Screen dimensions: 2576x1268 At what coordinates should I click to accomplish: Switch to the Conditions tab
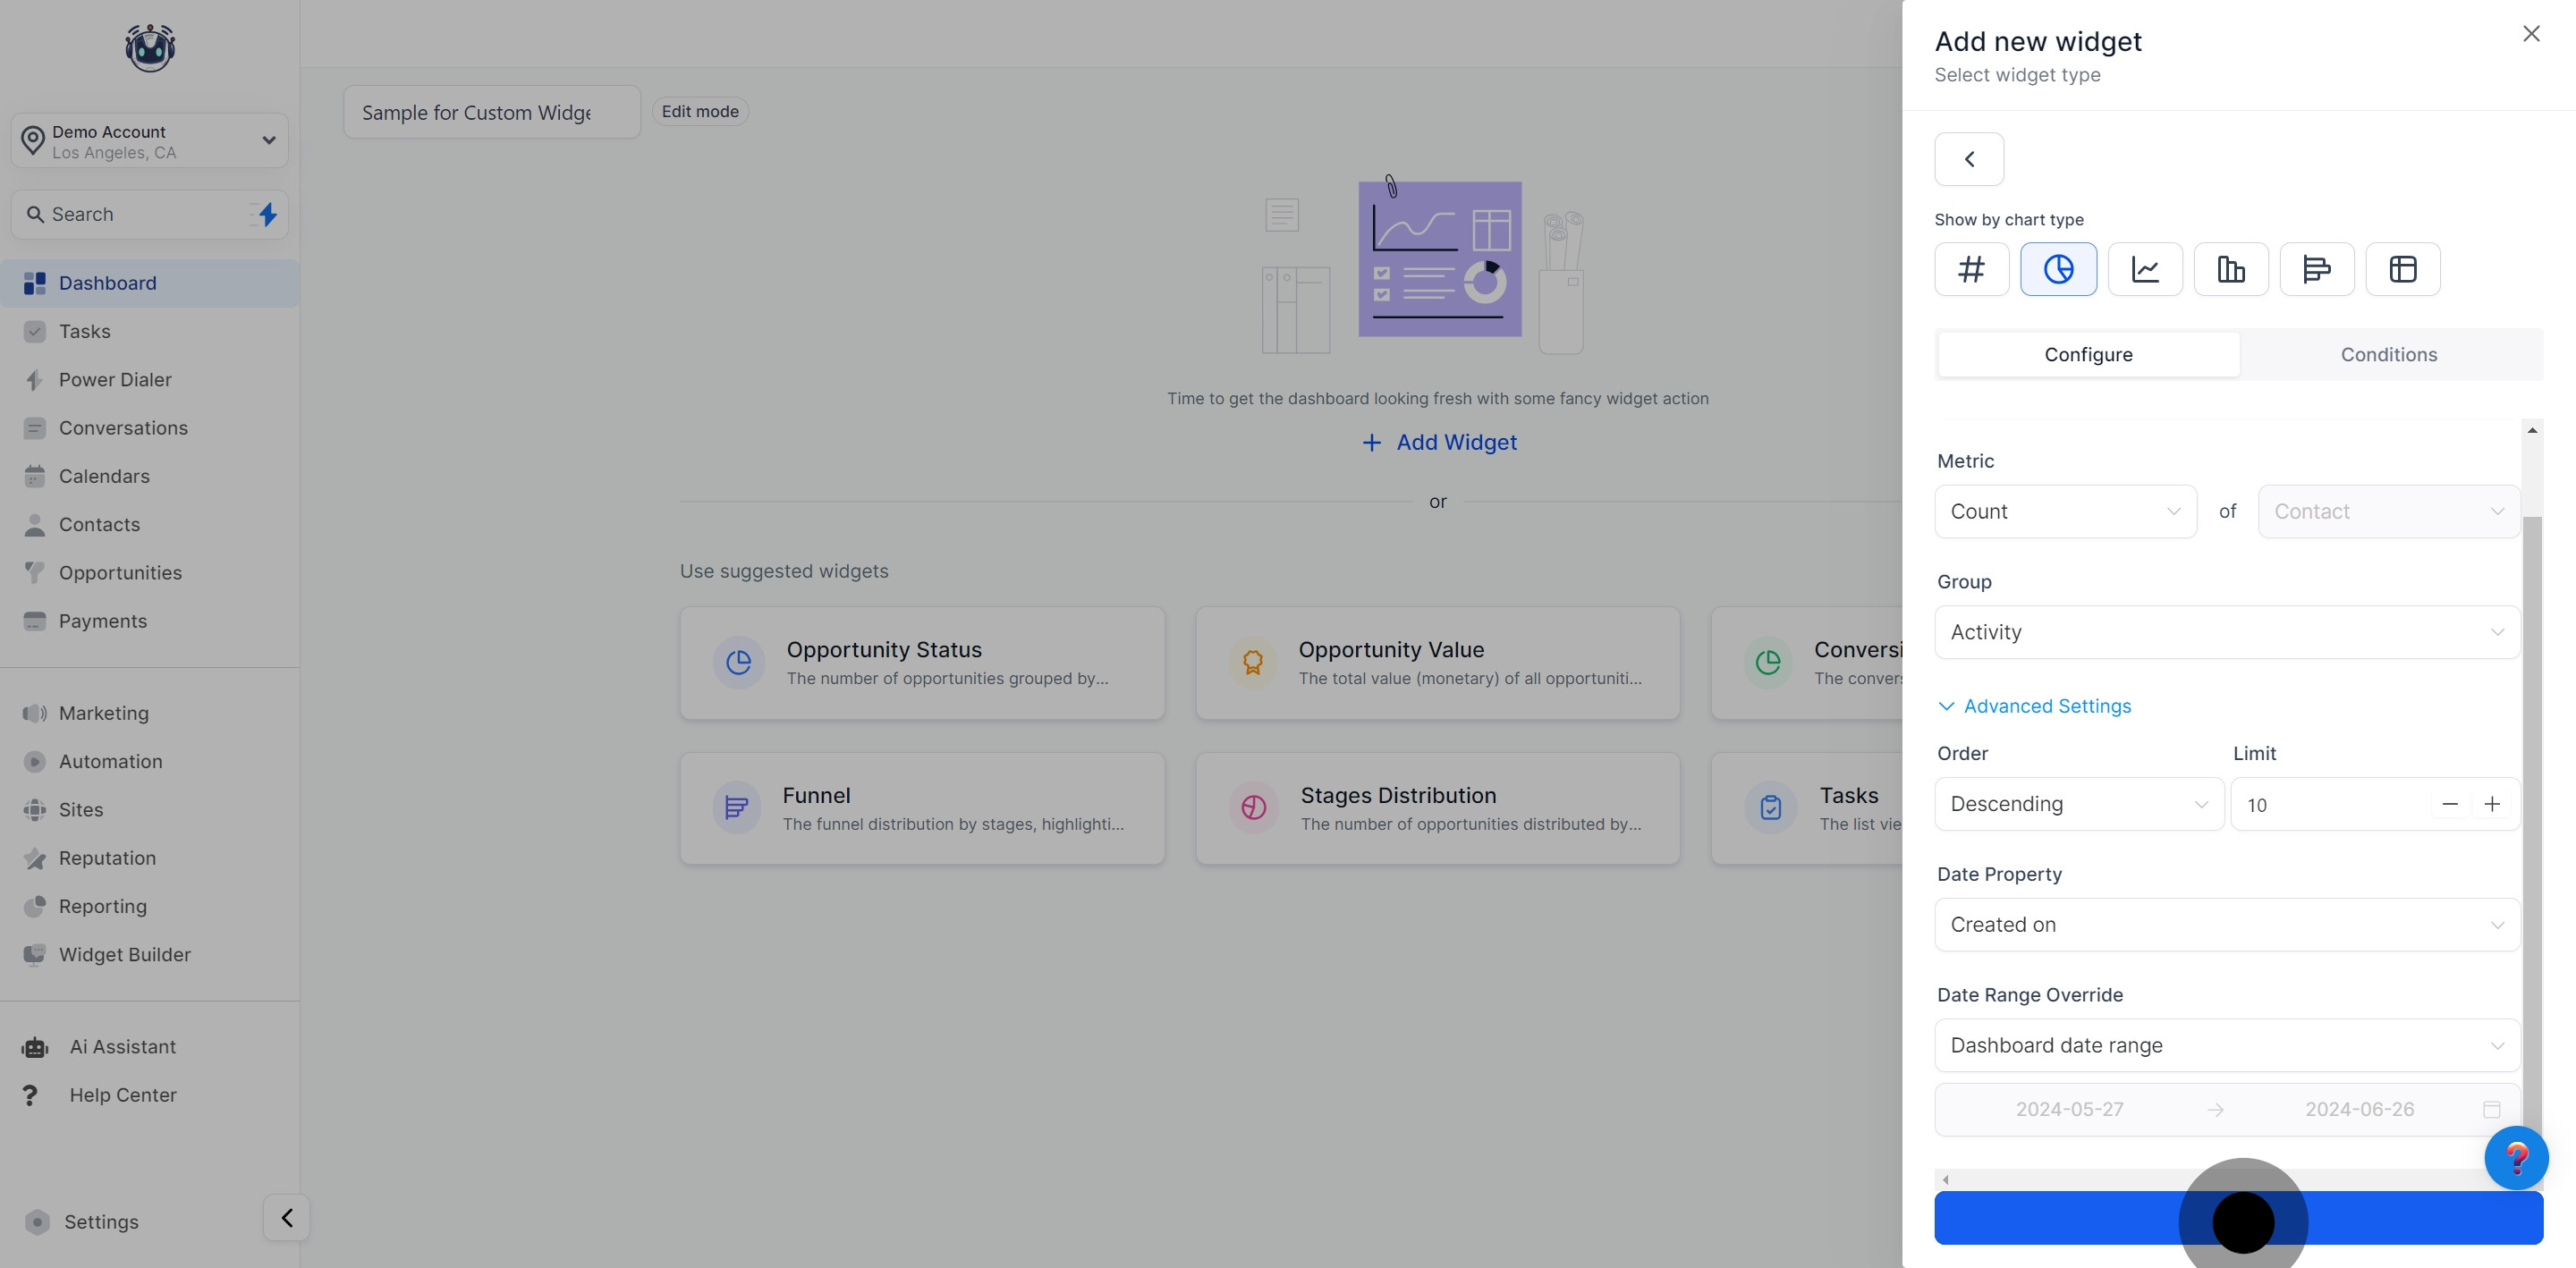pos(2389,354)
